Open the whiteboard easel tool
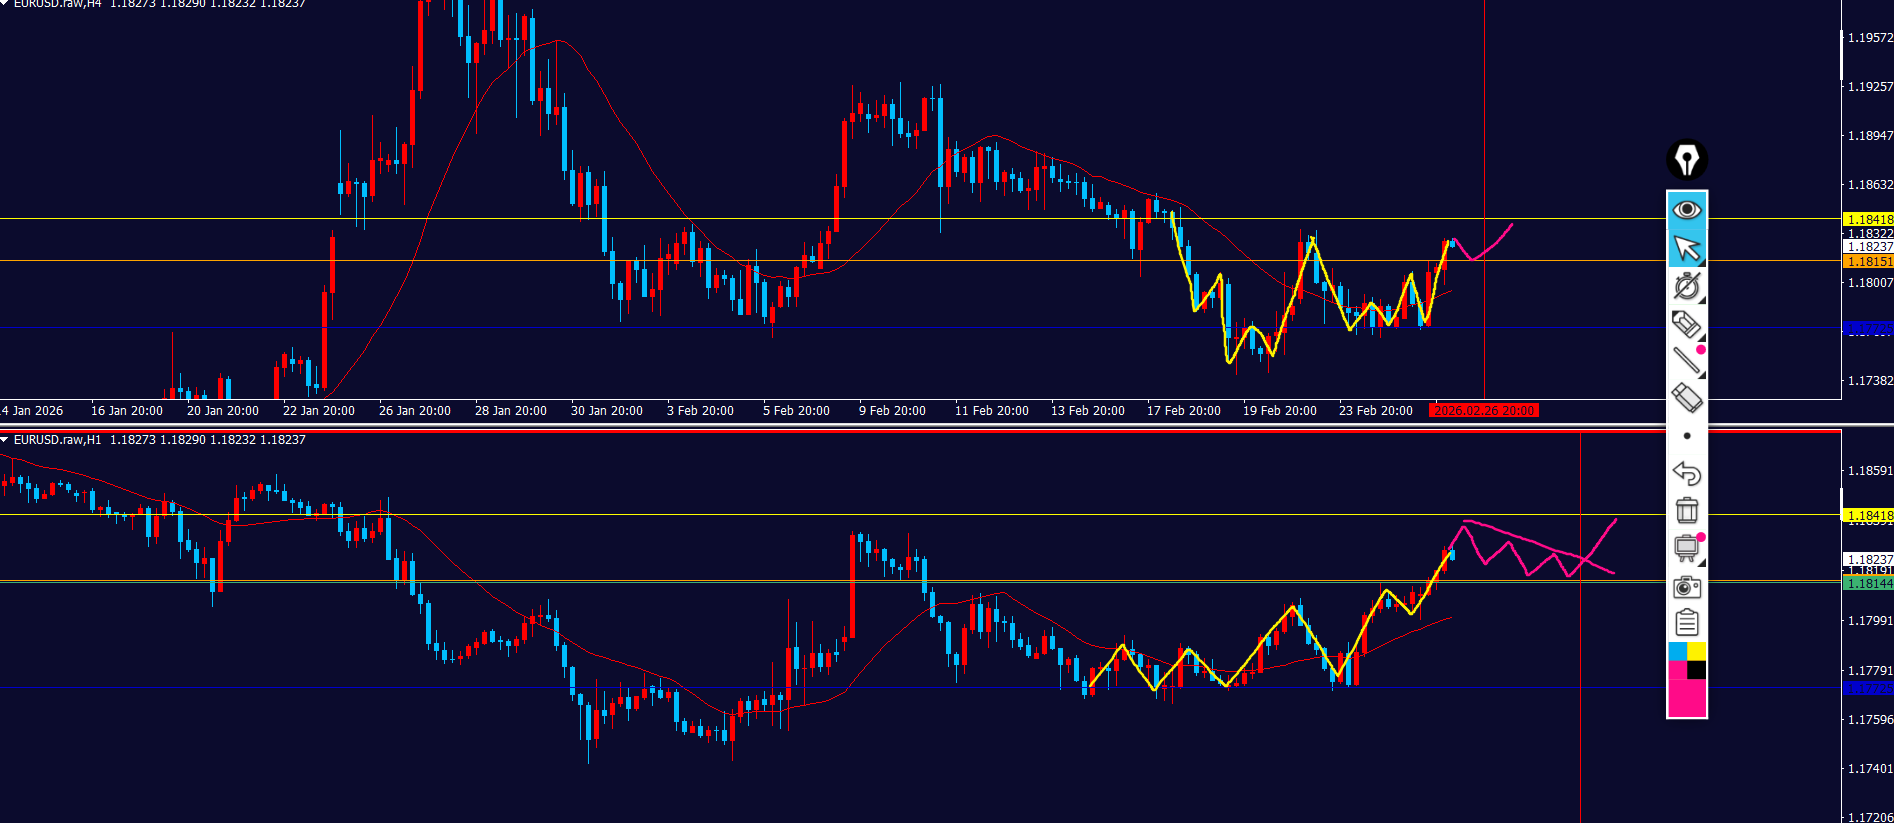The width and height of the screenshot is (1894, 823). click(1687, 548)
